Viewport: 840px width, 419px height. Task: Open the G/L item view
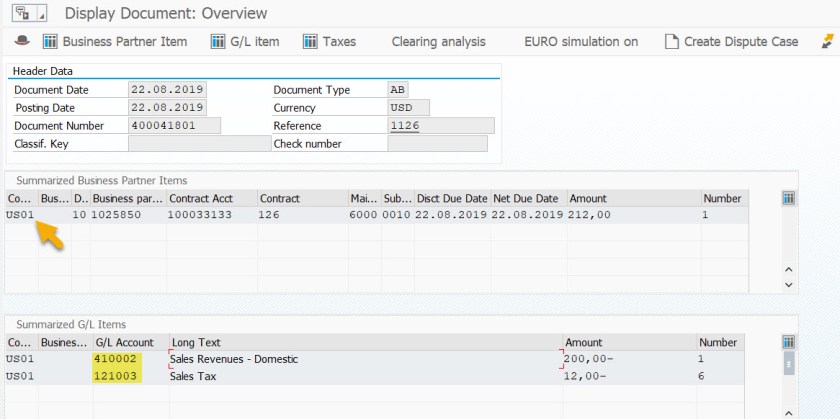tap(245, 41)
